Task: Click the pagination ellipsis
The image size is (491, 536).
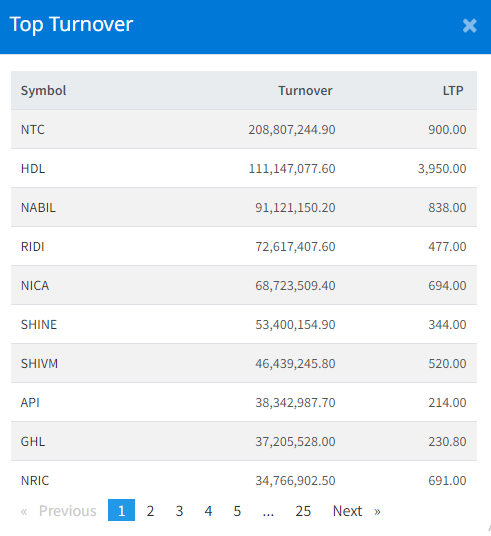Action: (268, 511)
